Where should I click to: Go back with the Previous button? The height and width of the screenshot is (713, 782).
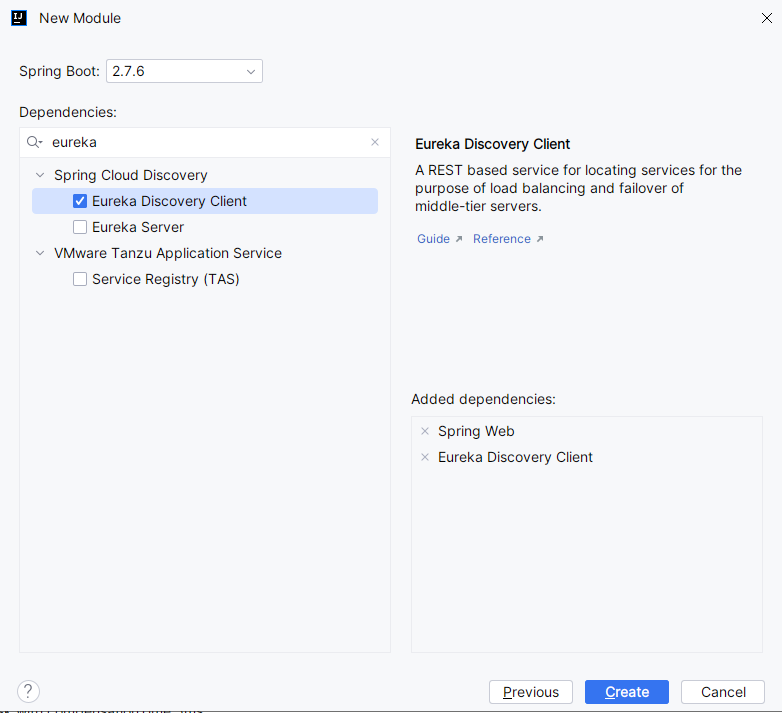(530, 692)
